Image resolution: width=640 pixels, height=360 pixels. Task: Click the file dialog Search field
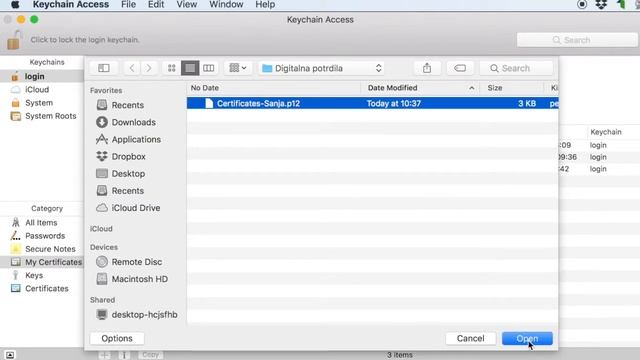point(516,68)
